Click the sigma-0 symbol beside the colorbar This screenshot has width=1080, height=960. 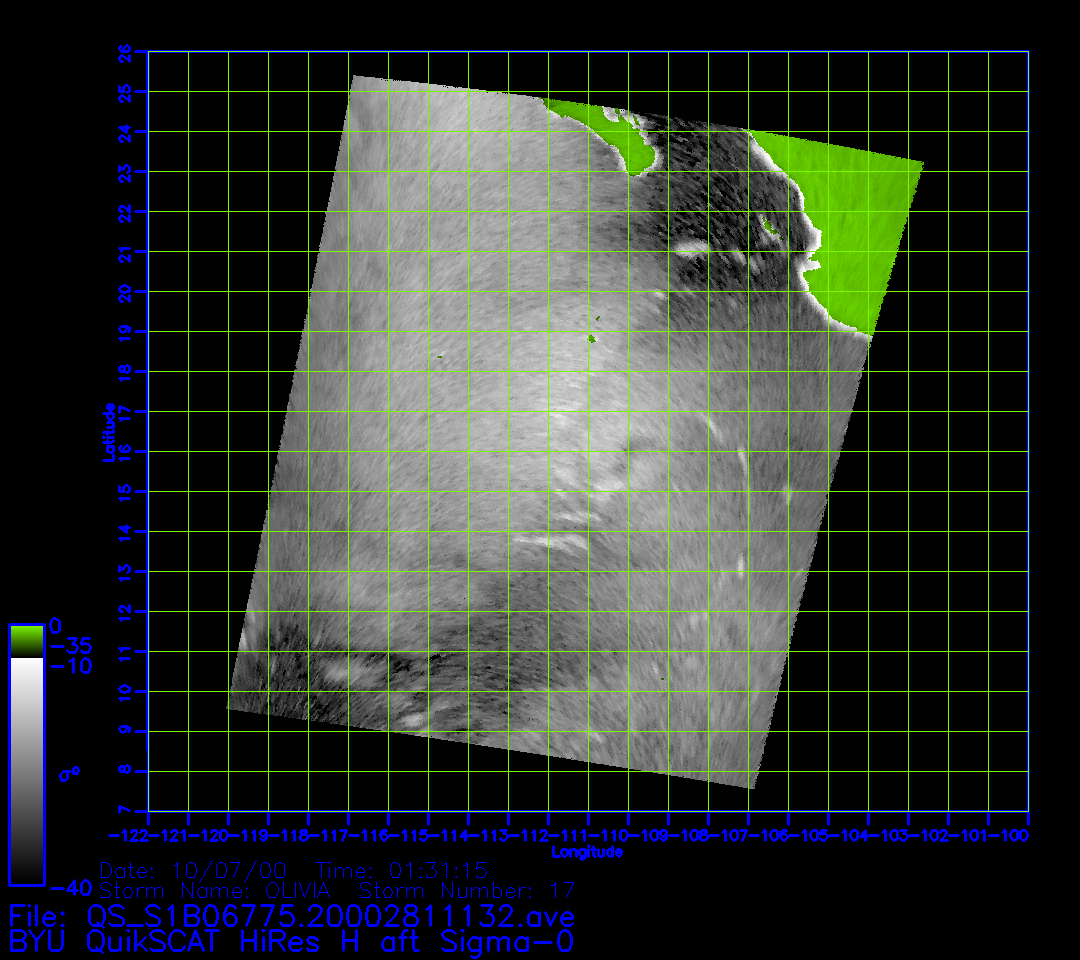click(x=68, y=773)
